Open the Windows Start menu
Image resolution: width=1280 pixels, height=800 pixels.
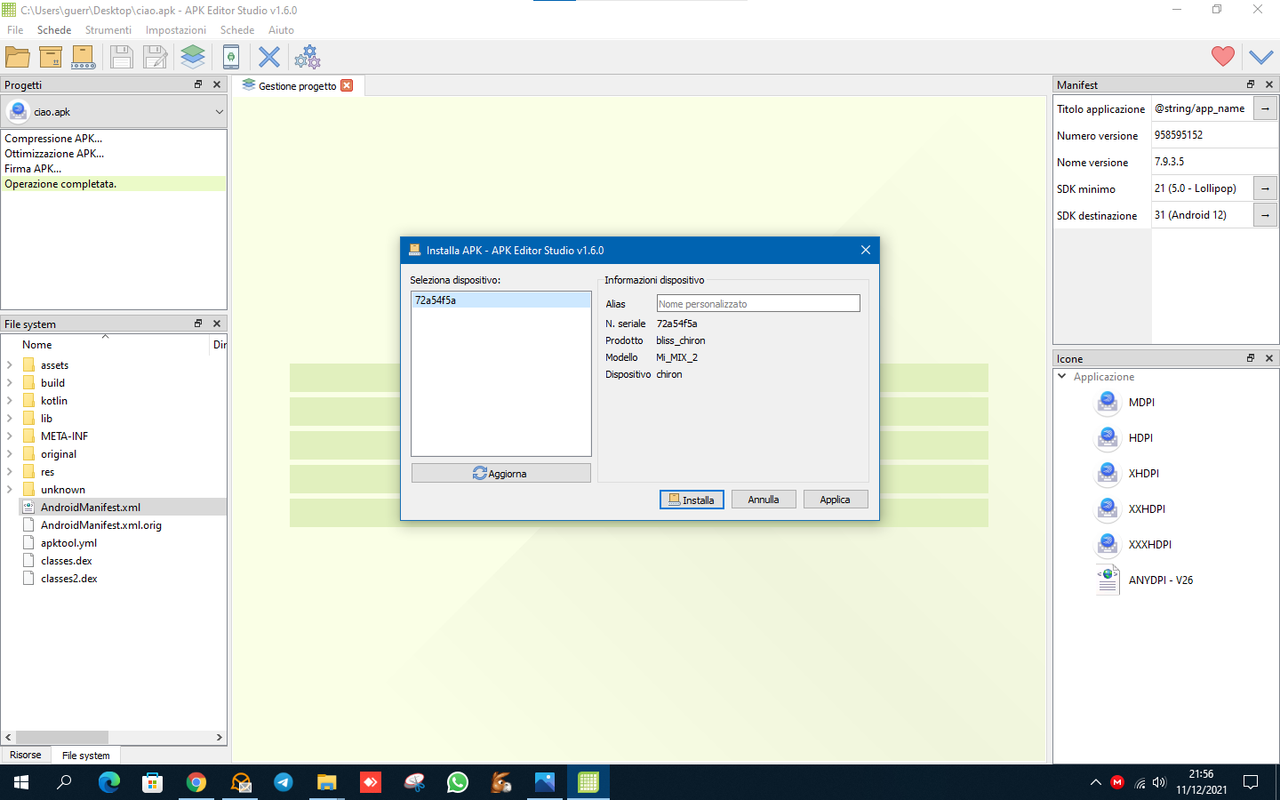pos(21,782)
